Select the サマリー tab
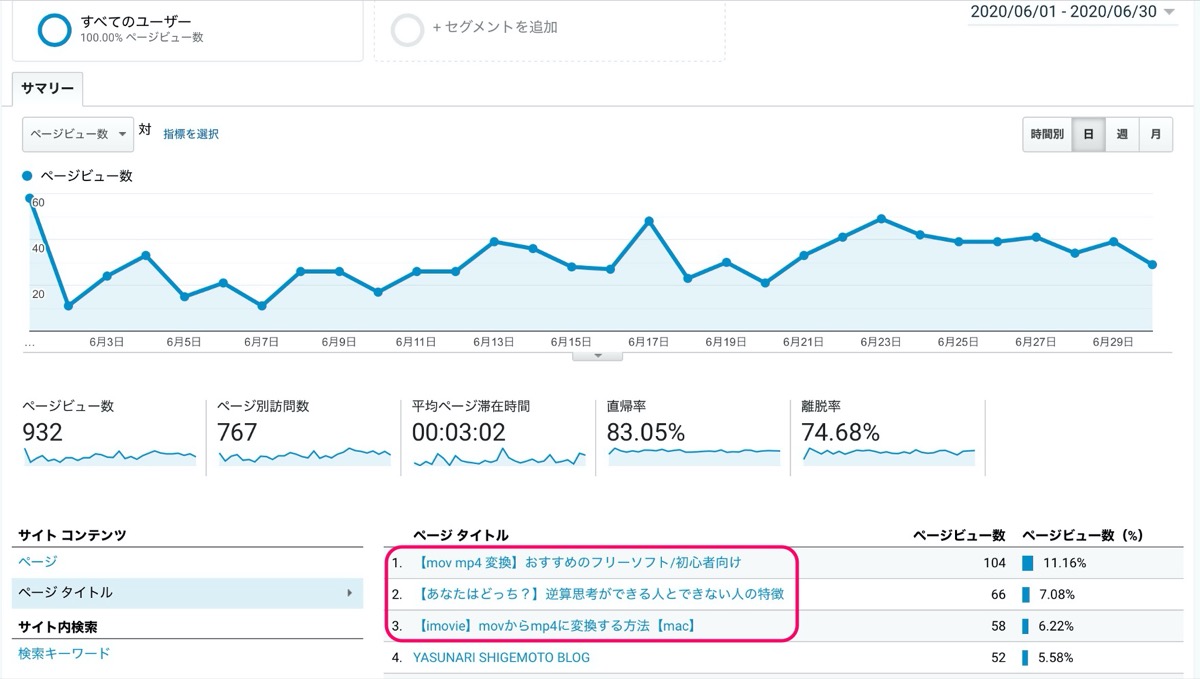The image size is (1200, 679). click(48, 88)
